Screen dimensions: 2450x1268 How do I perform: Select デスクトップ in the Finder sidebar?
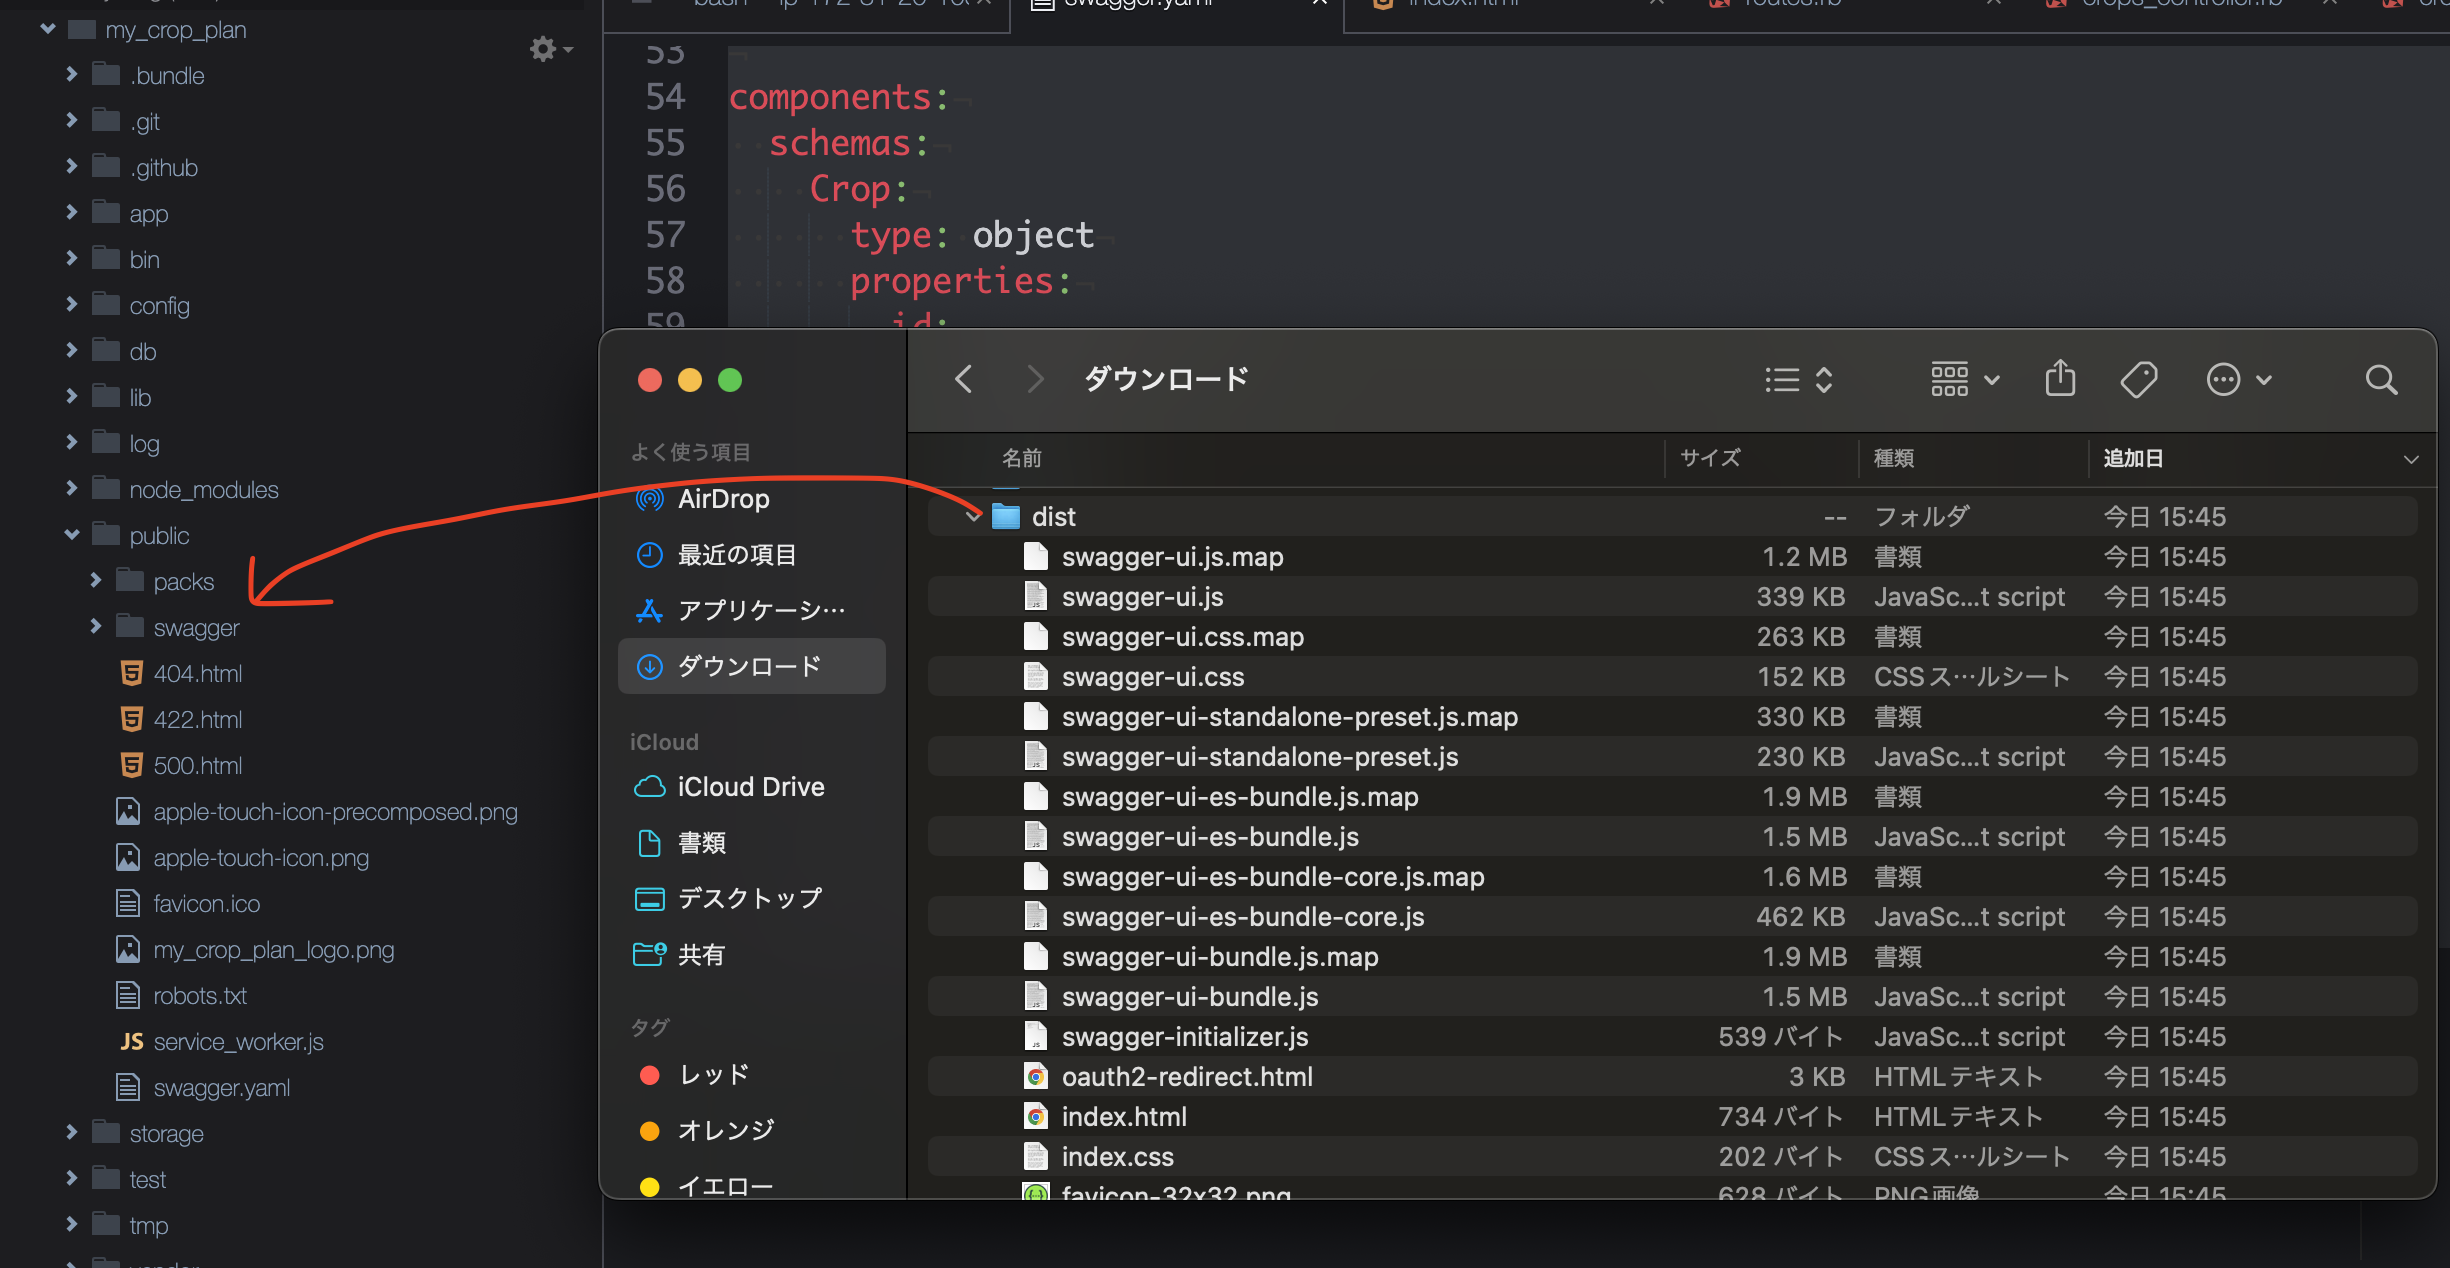click(749, 899)
